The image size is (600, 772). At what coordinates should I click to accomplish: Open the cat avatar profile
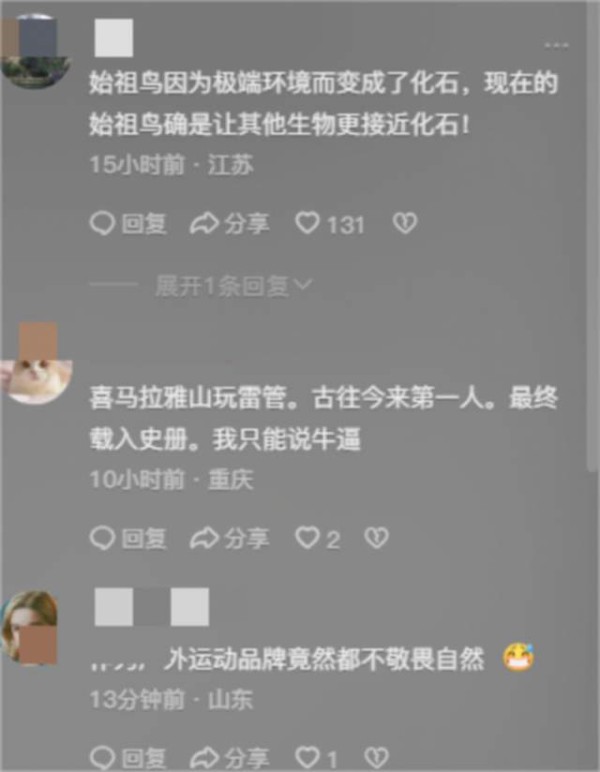click(x=36, y=364)
